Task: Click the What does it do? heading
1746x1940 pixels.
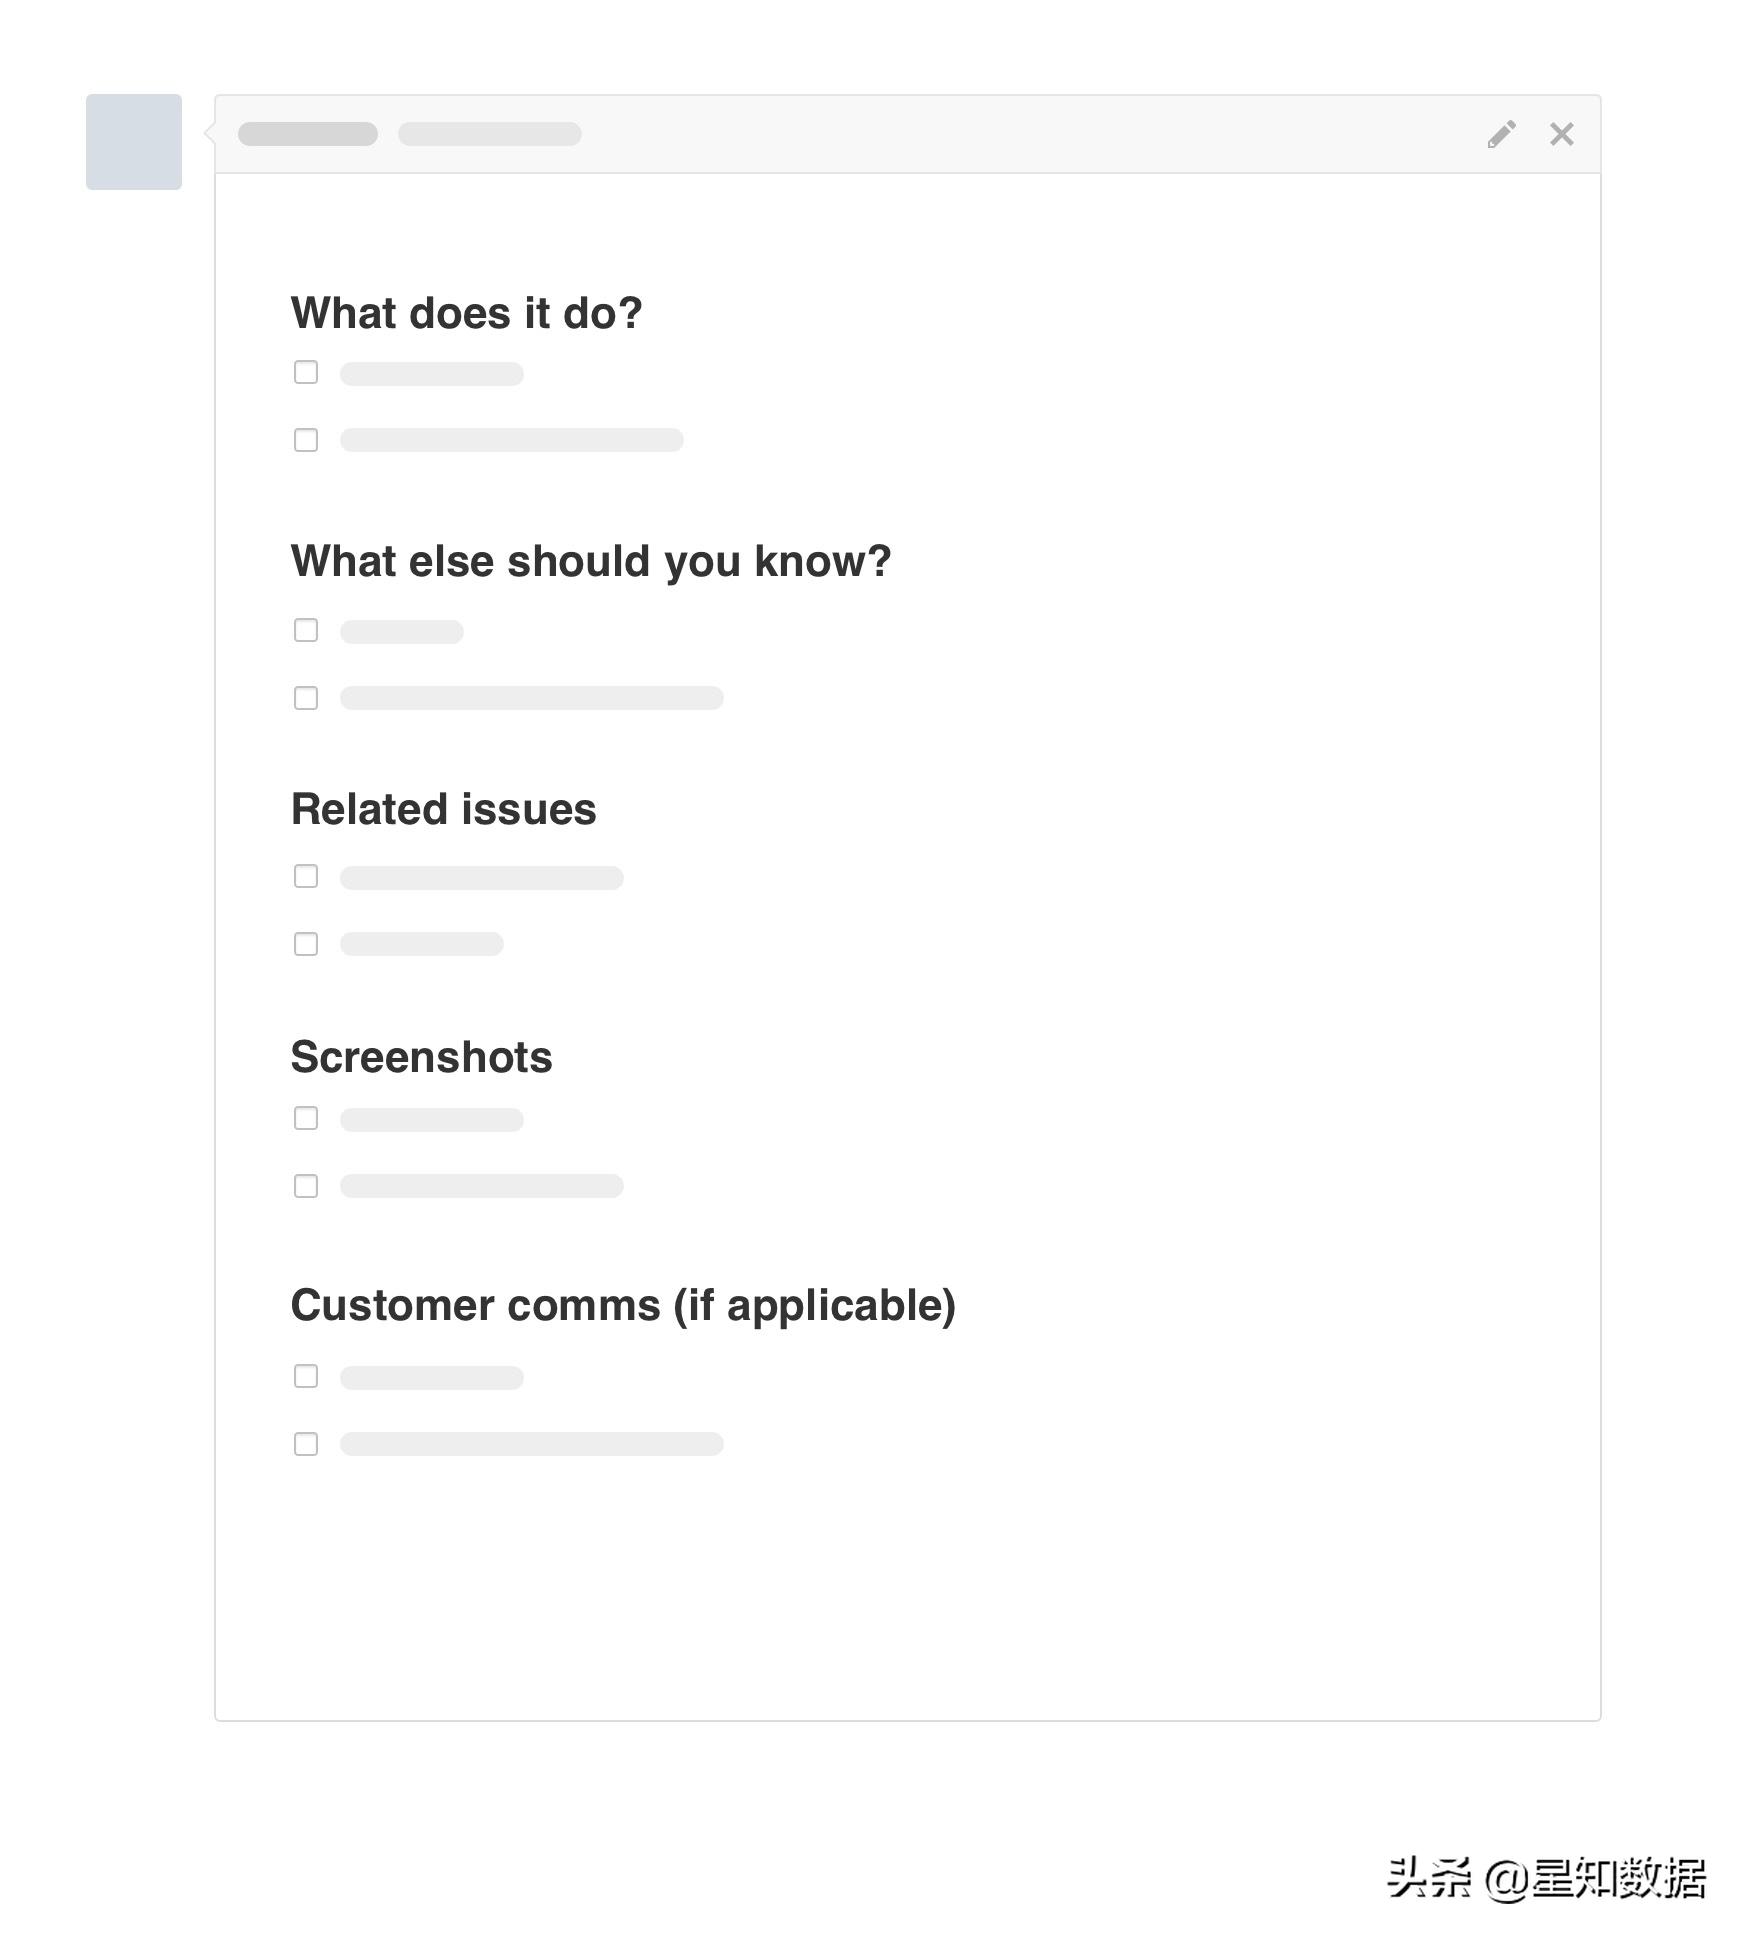Action: [x=466, y=313]
